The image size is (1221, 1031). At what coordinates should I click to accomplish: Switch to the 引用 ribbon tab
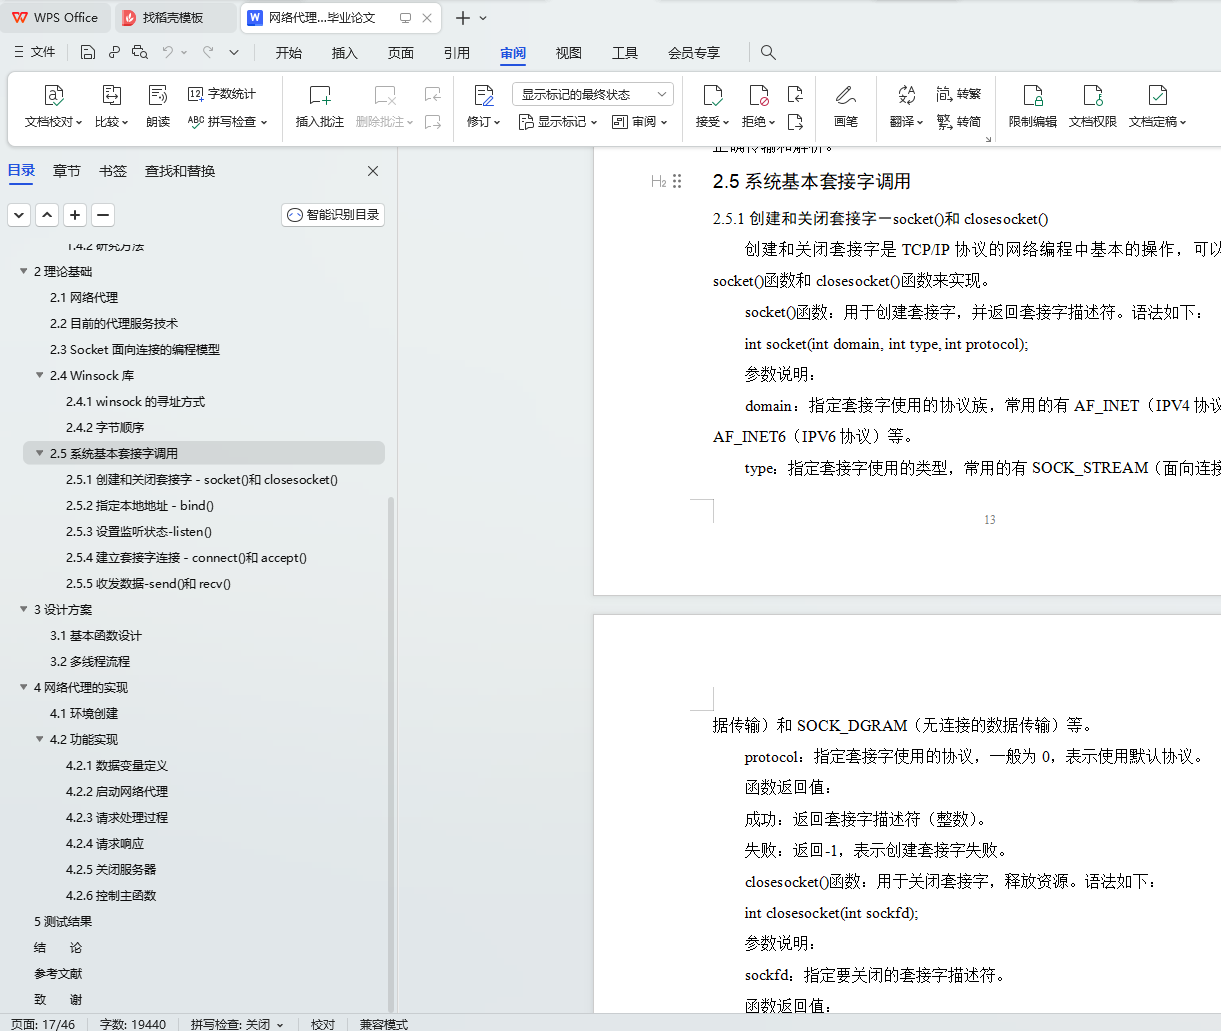457,52
